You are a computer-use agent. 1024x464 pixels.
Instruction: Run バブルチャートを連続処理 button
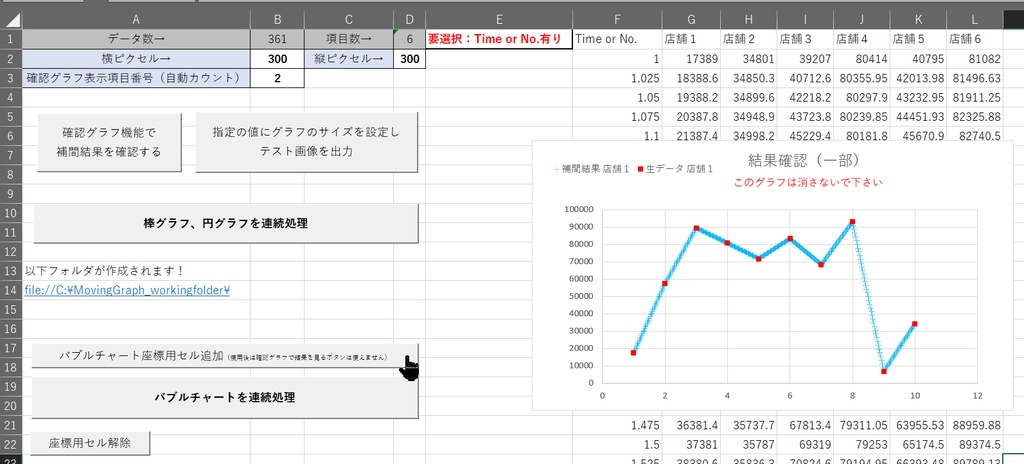[x=225, y=397]
